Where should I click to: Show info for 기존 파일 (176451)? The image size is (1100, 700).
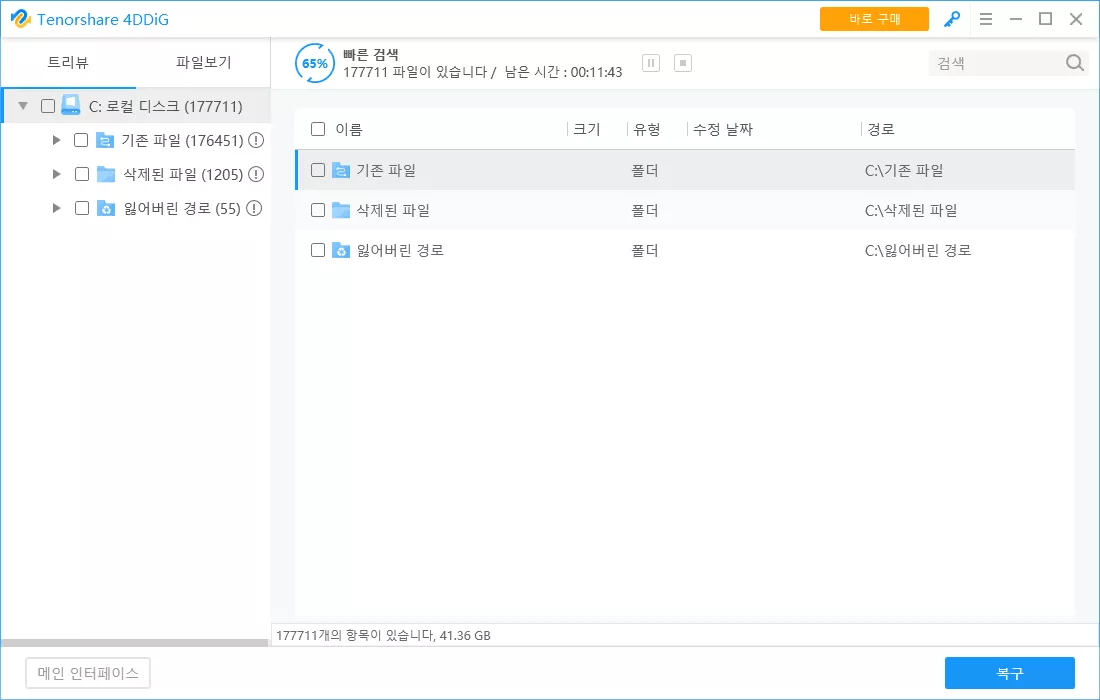click(256, 140)
